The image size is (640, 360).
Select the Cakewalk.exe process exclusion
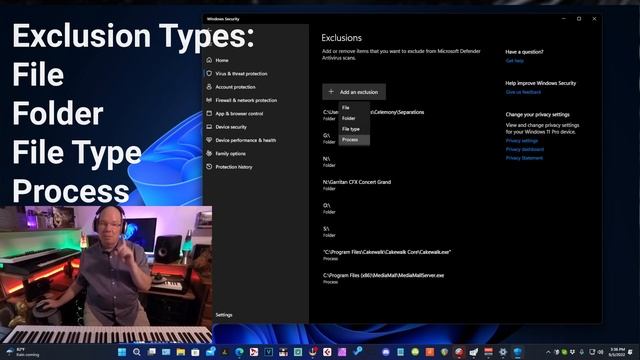tap(387, 255)
